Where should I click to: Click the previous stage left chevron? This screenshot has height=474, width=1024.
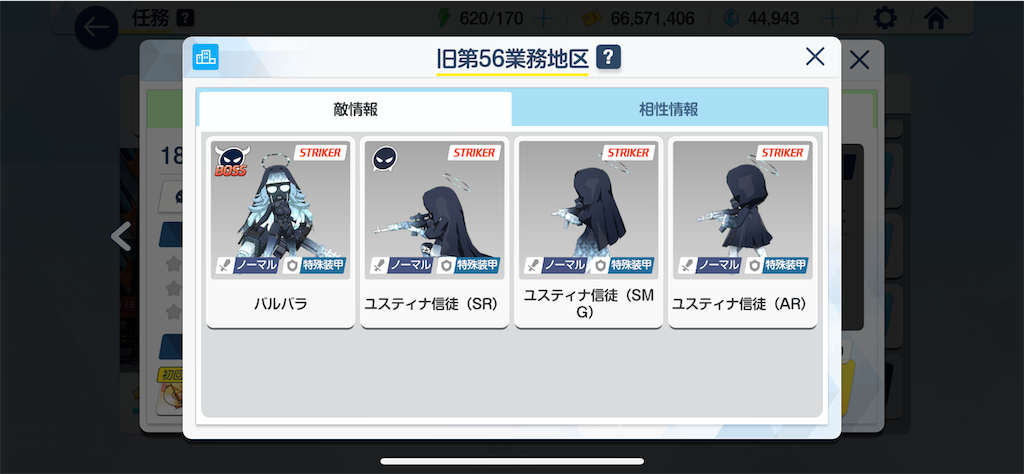click(121, 236)
